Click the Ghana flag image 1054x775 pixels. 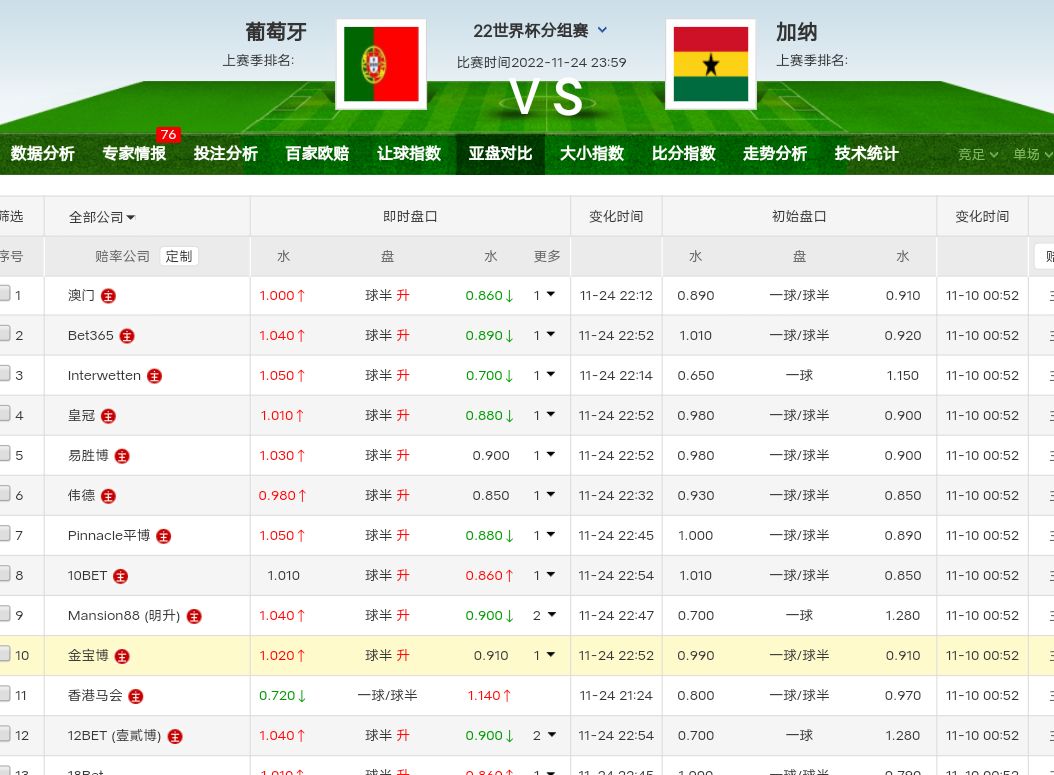pos(710,64)
